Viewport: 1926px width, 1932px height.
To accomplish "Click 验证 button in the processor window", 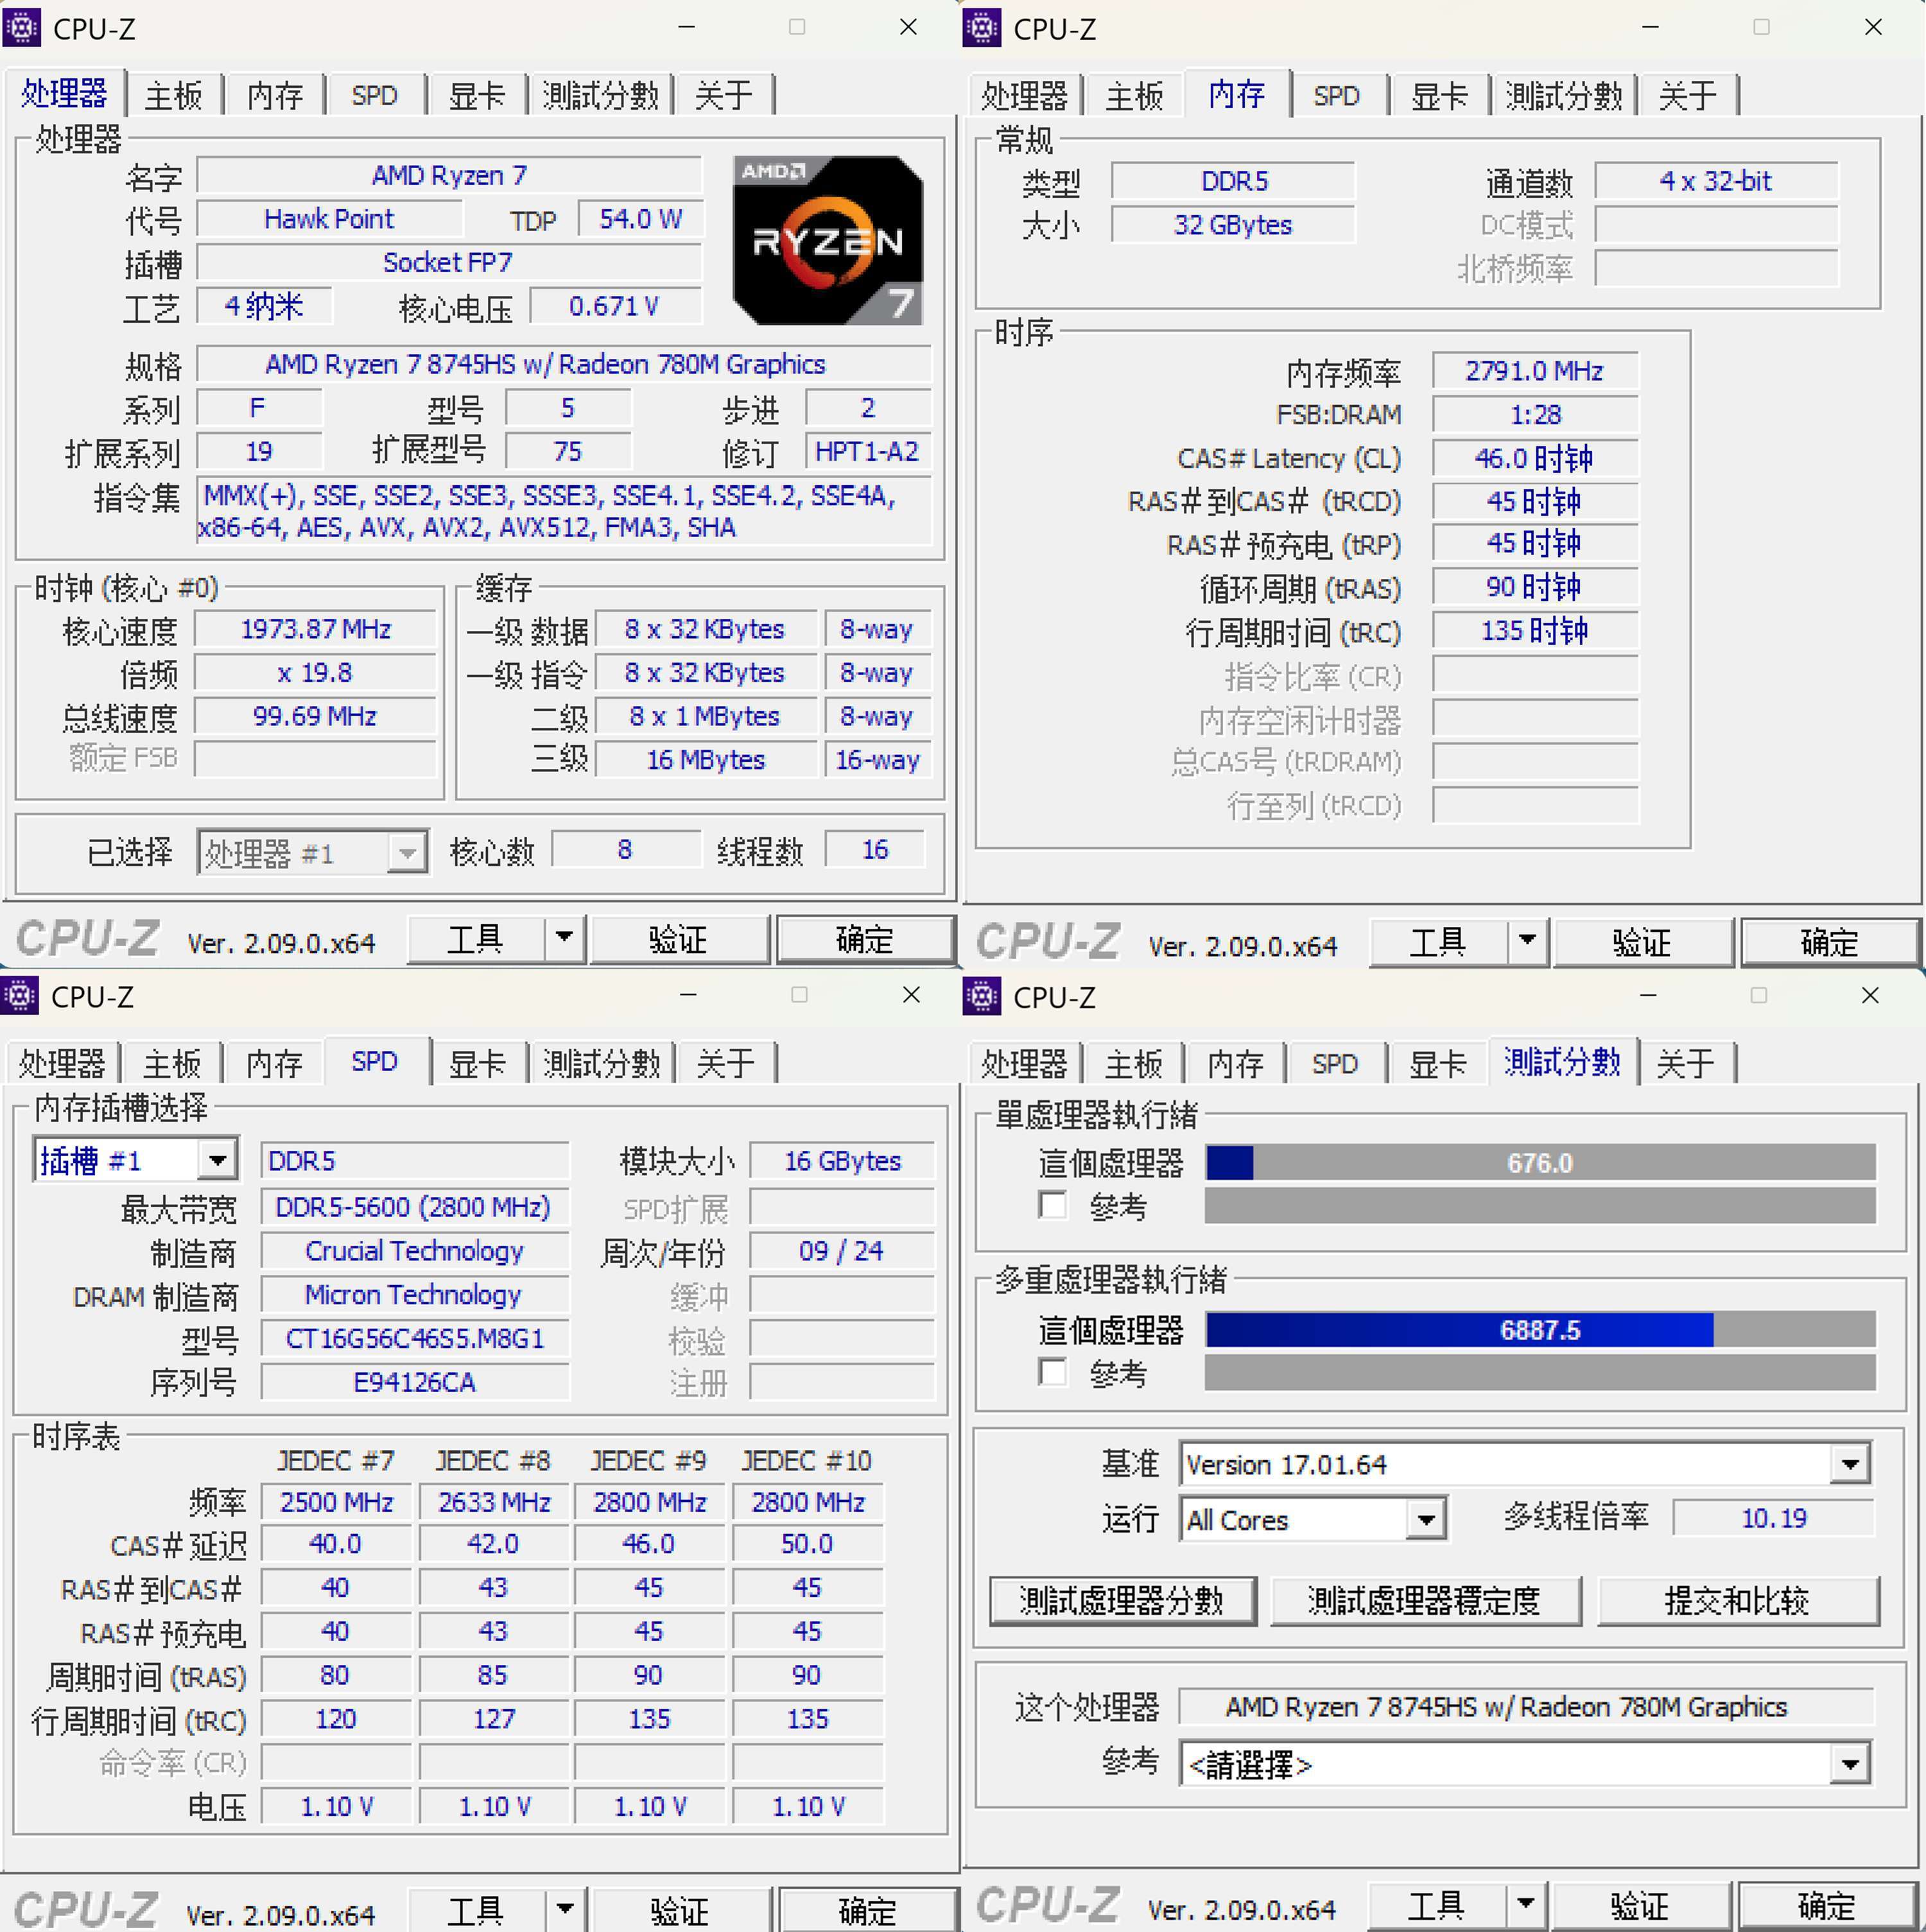I will pyautogui.click(x=679, y=938).
